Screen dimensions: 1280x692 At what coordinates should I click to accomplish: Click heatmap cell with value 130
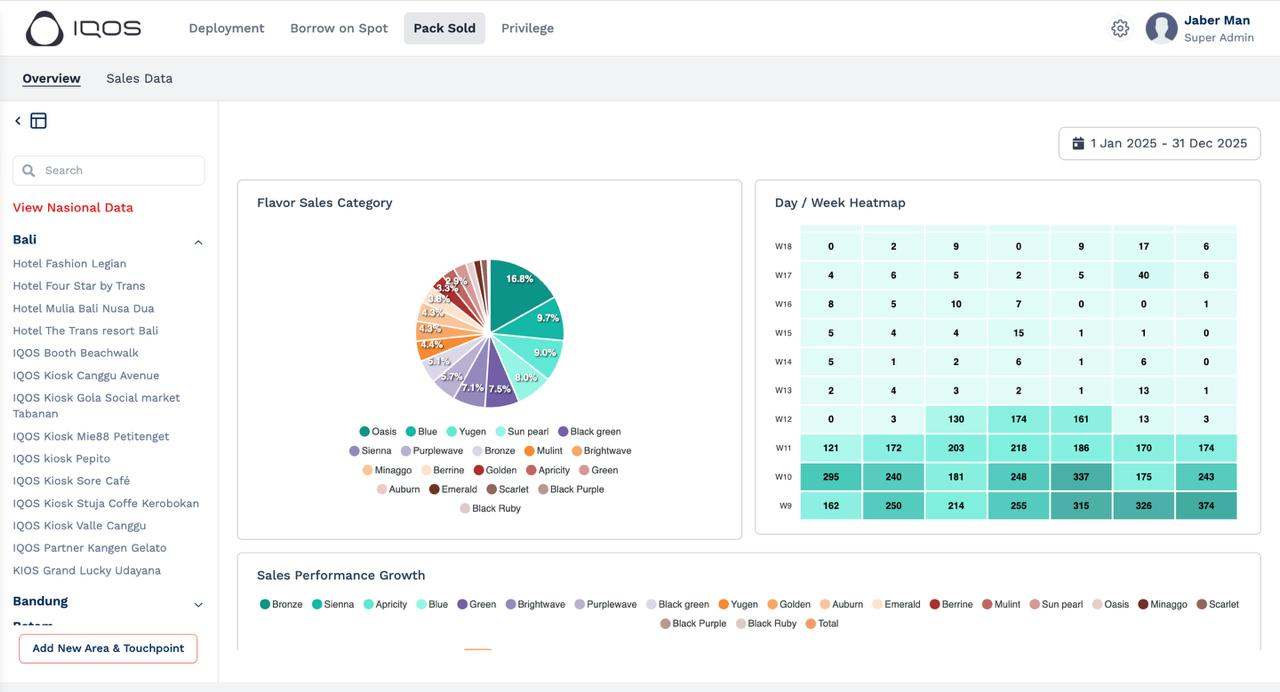coord(956,420)
